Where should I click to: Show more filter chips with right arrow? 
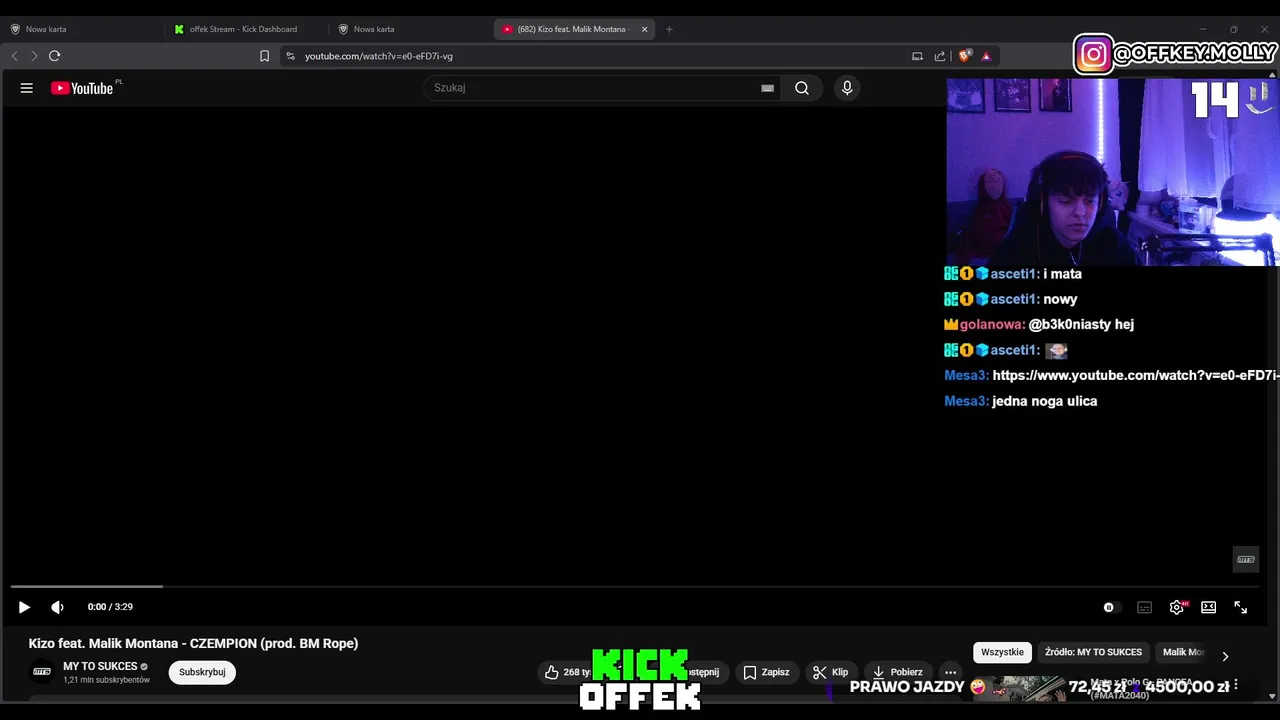coord(1225,656)
